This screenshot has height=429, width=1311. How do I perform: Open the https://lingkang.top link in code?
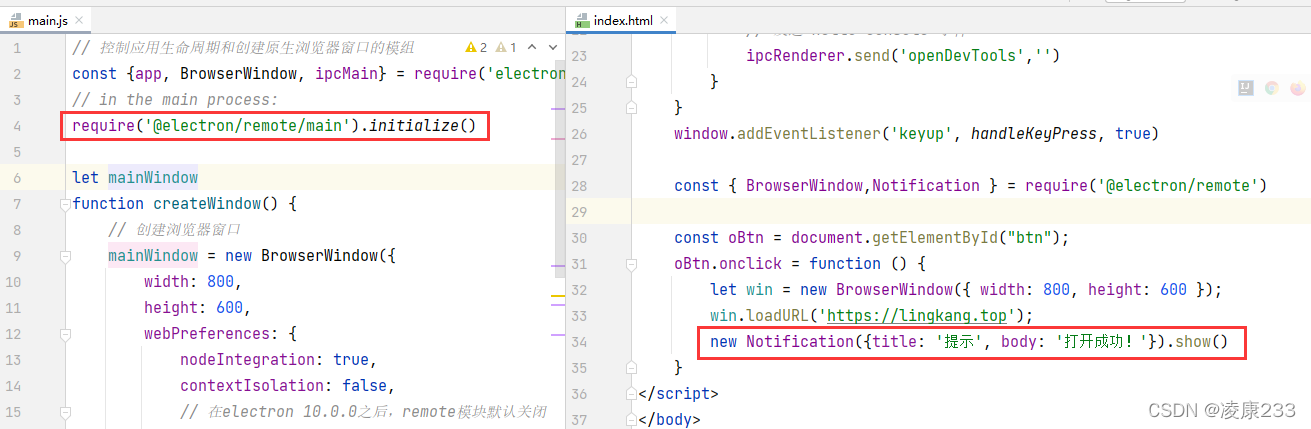point(915,316)
